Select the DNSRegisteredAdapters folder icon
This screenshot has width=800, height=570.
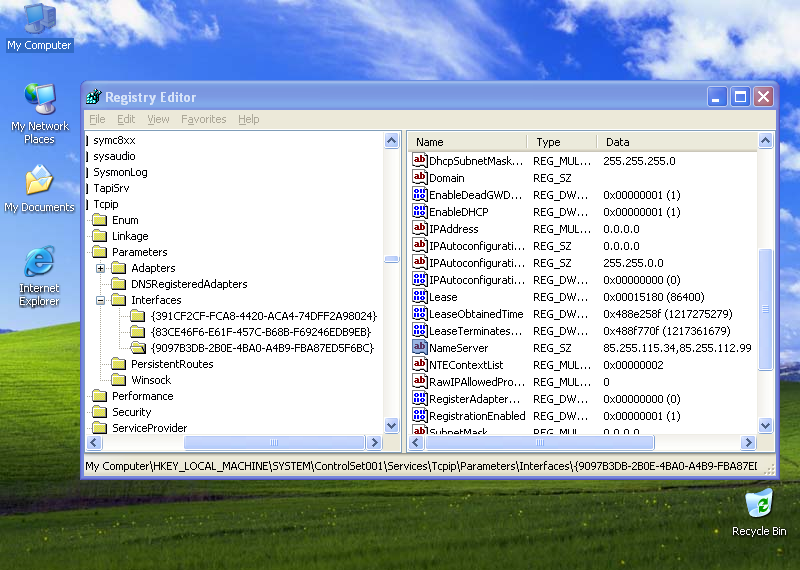(118, 284)
